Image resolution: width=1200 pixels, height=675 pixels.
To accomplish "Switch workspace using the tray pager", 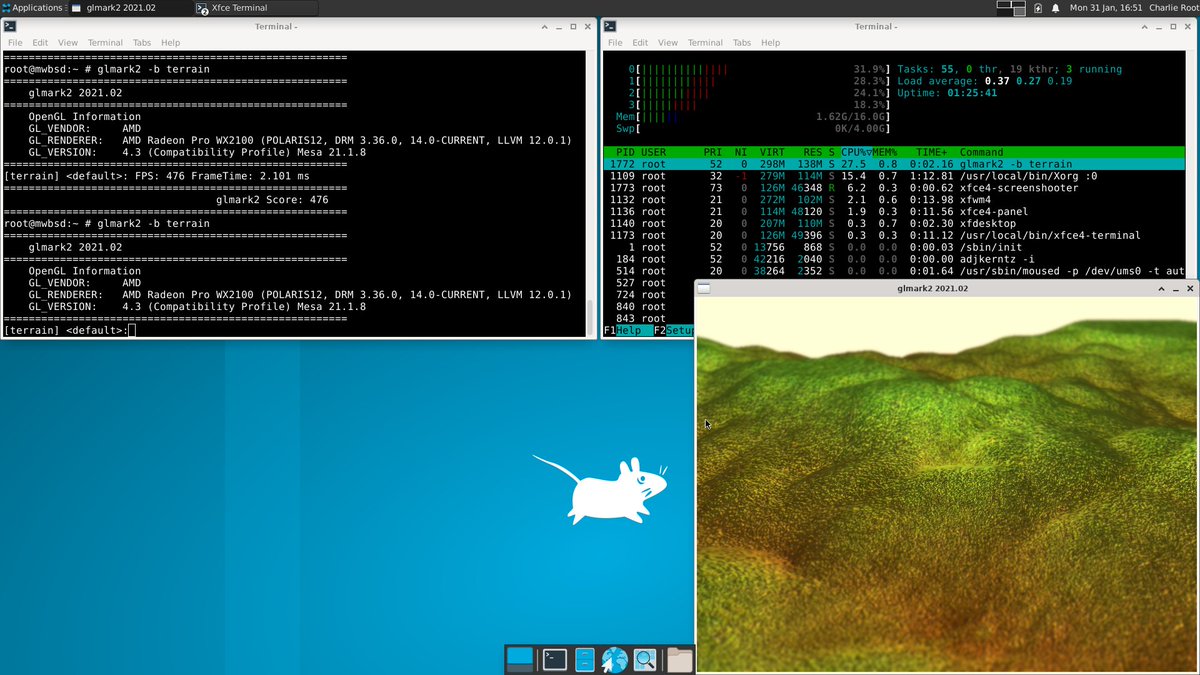I will [1006, 8].
